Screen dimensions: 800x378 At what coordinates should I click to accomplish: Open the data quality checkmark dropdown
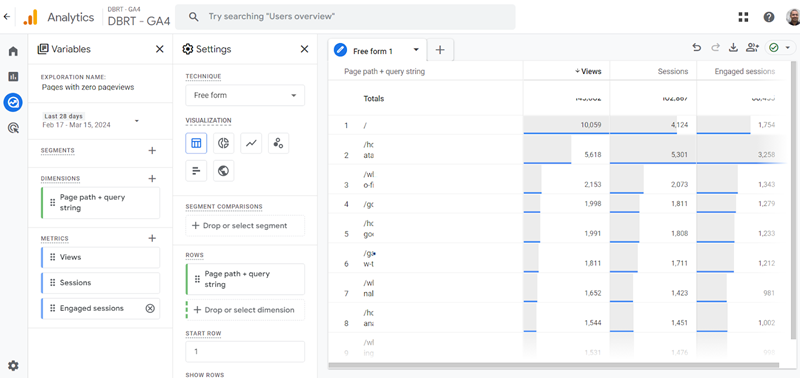coord(781,47)
